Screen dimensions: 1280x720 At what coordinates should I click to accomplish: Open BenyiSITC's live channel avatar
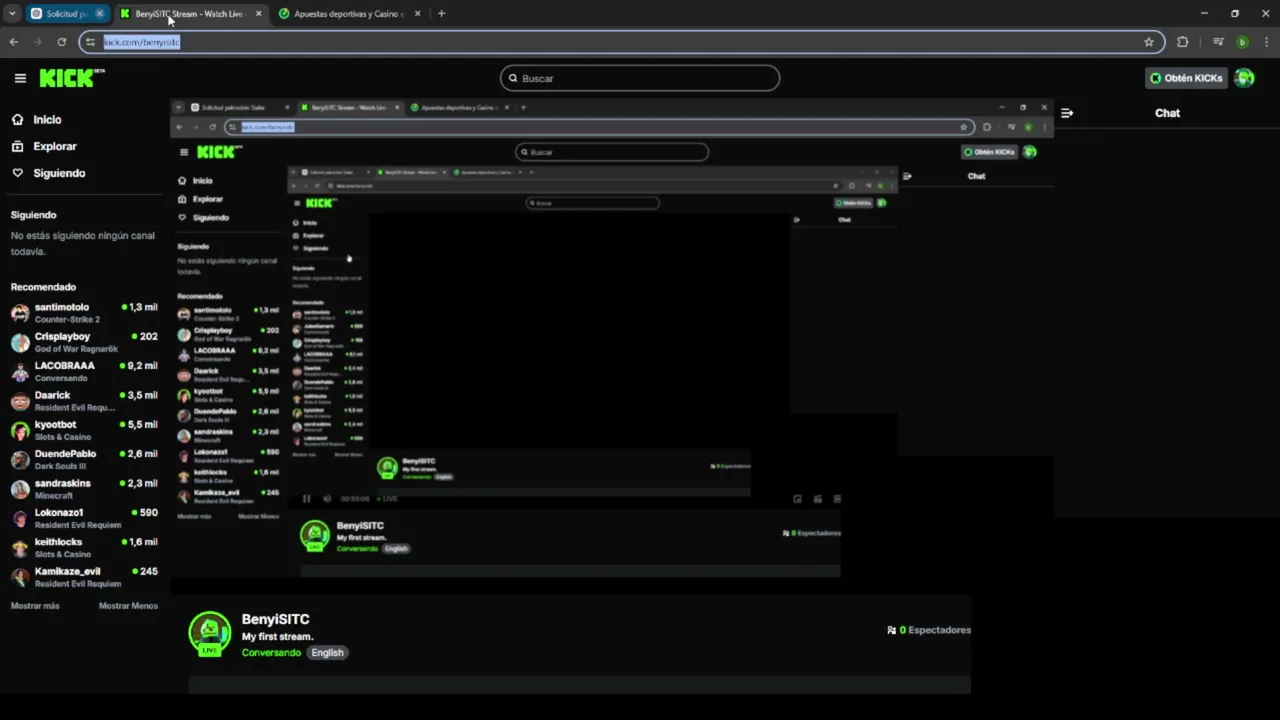pyautogui.click(x=210, y=634)
